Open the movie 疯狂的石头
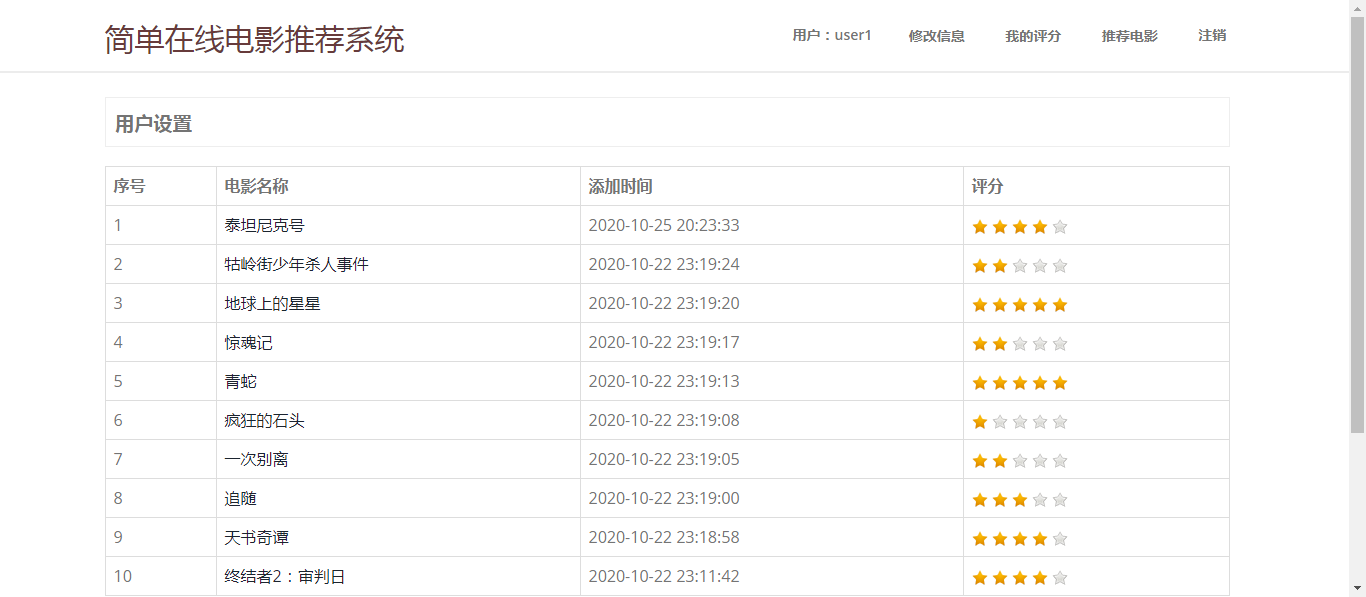The height and width of the screenshot is (597, 1366). click(264, 420)
